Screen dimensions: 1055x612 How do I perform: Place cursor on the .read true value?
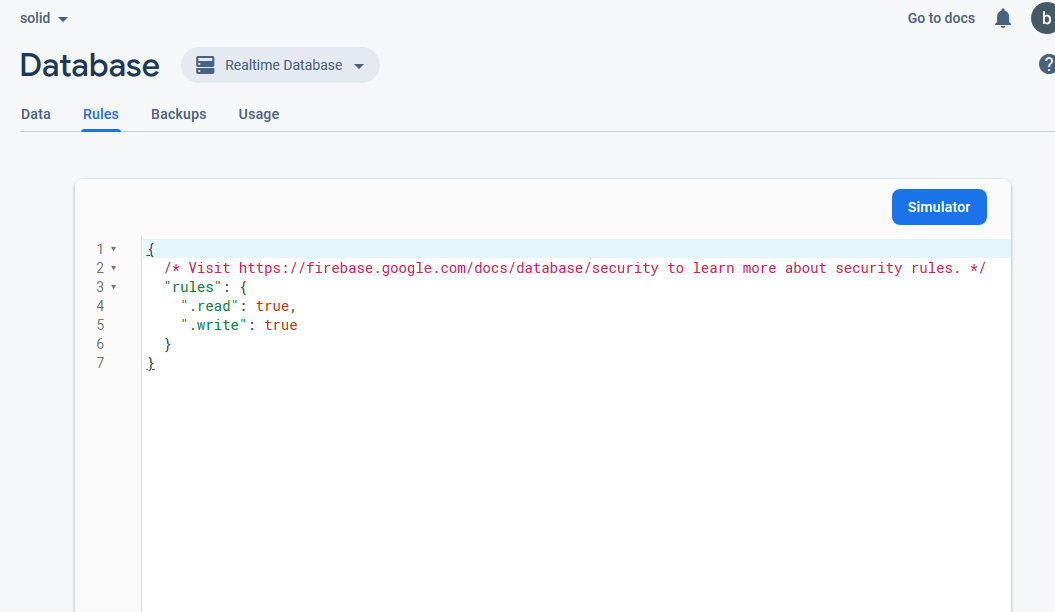pyautogui.click(x=272, y=306)
